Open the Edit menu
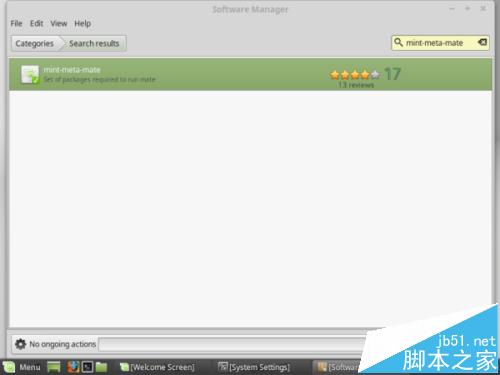The width and height of the screenshot is (500, 375). point(36,24)
